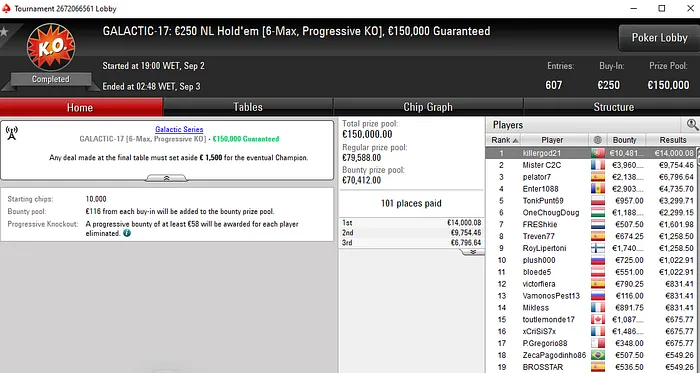Open the Tables tab
Image resolution: width=700 pixels, height=373 pixels.
click(248, 107)
